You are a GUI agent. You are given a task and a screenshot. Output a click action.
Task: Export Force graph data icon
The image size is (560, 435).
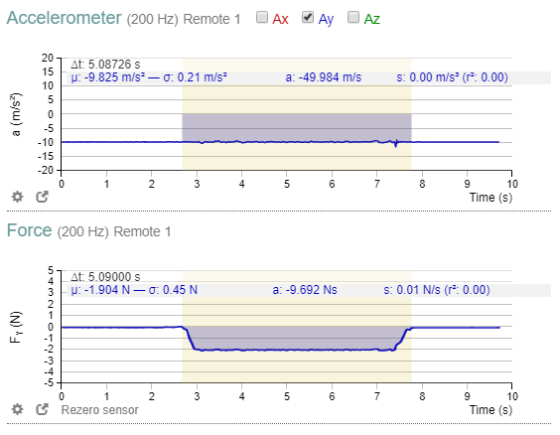(42, 409)
